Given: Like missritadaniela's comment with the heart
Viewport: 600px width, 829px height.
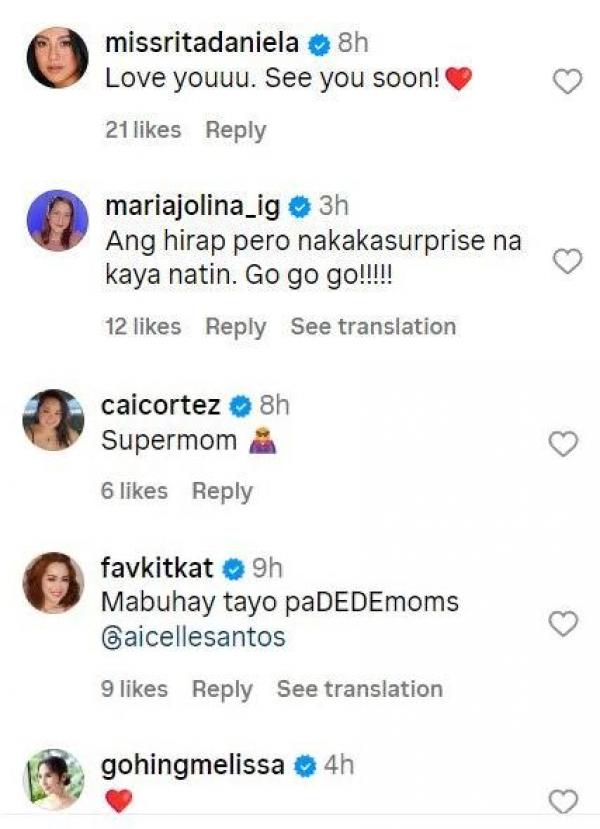Looking at the screenshot, I should pos(567,82).
